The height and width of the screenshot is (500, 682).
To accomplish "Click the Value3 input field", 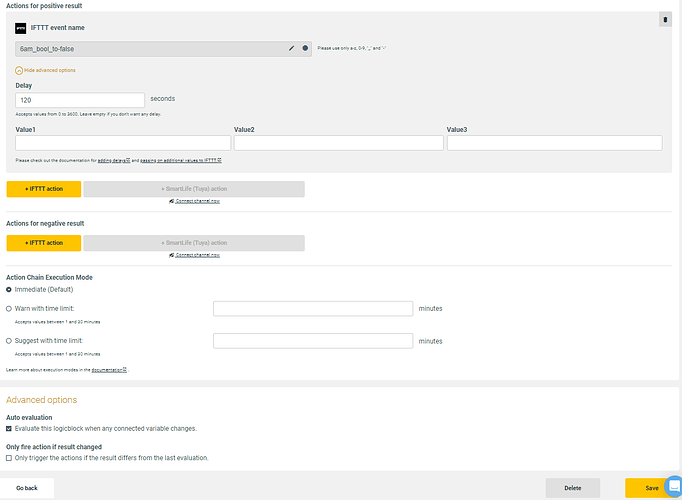I will pyautogui.click(x=555, y=143).
